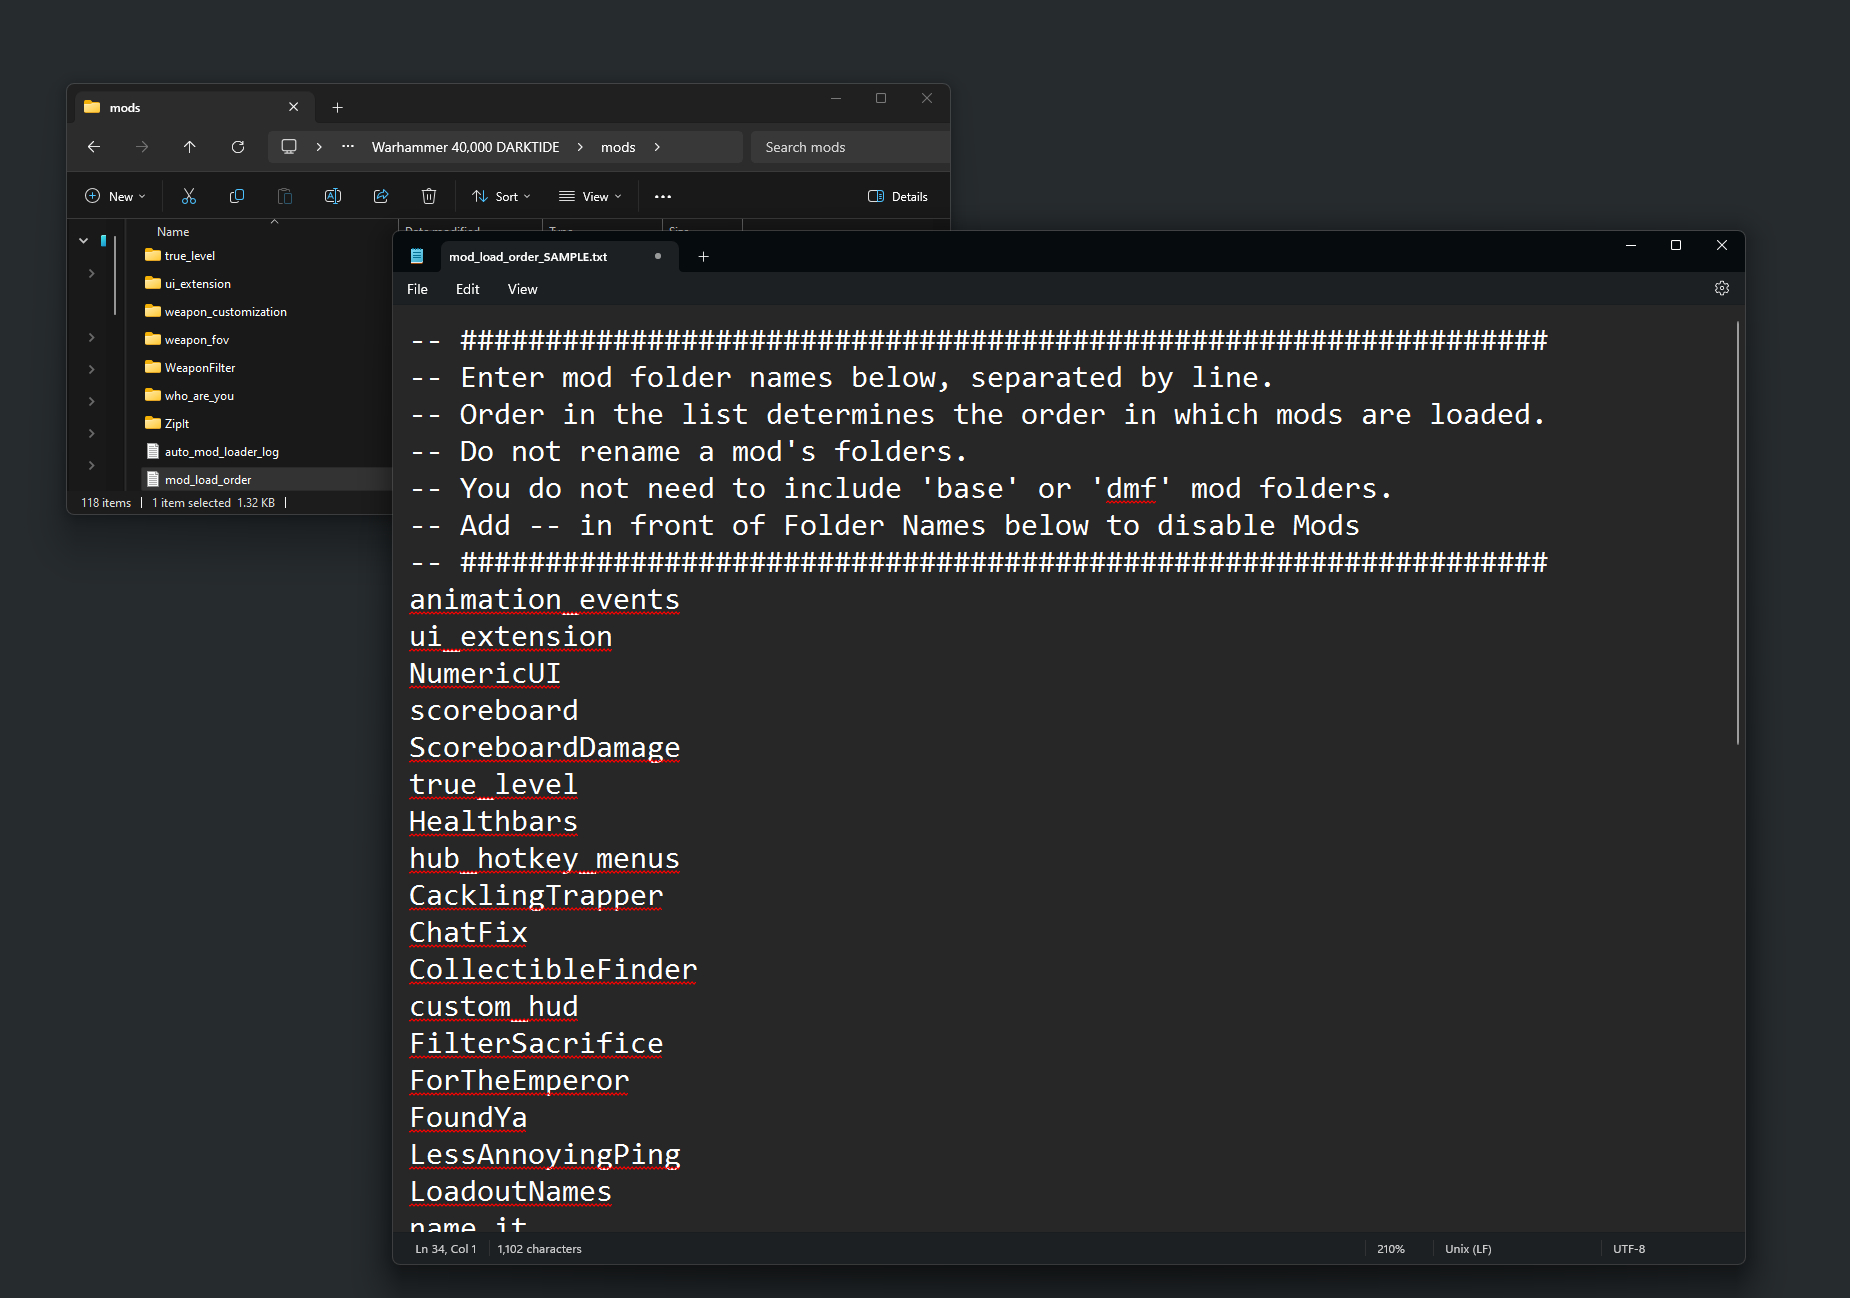Image resolution: width=1850 pixels, height=1298 pixels.
Task: Select the who_are_you folder
Action: pos(200,396)
